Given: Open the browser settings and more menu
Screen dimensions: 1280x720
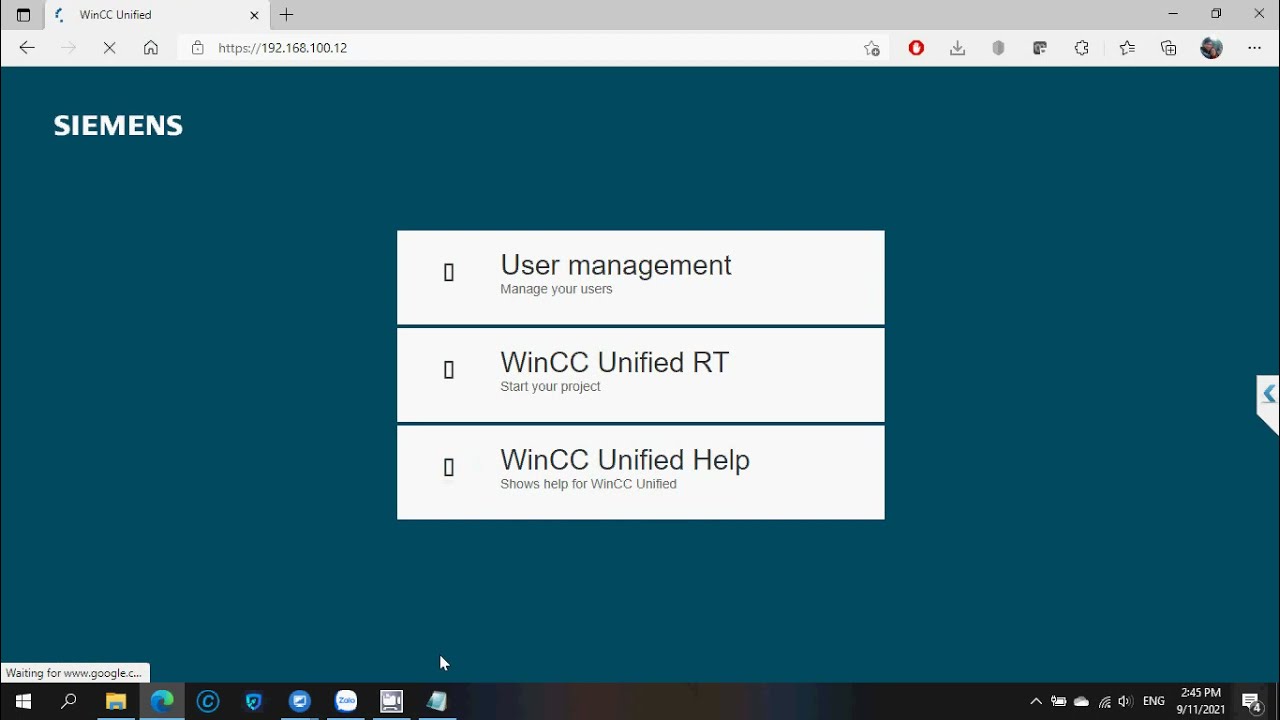Looking at the screenshot, I should tap(1254, 47).
